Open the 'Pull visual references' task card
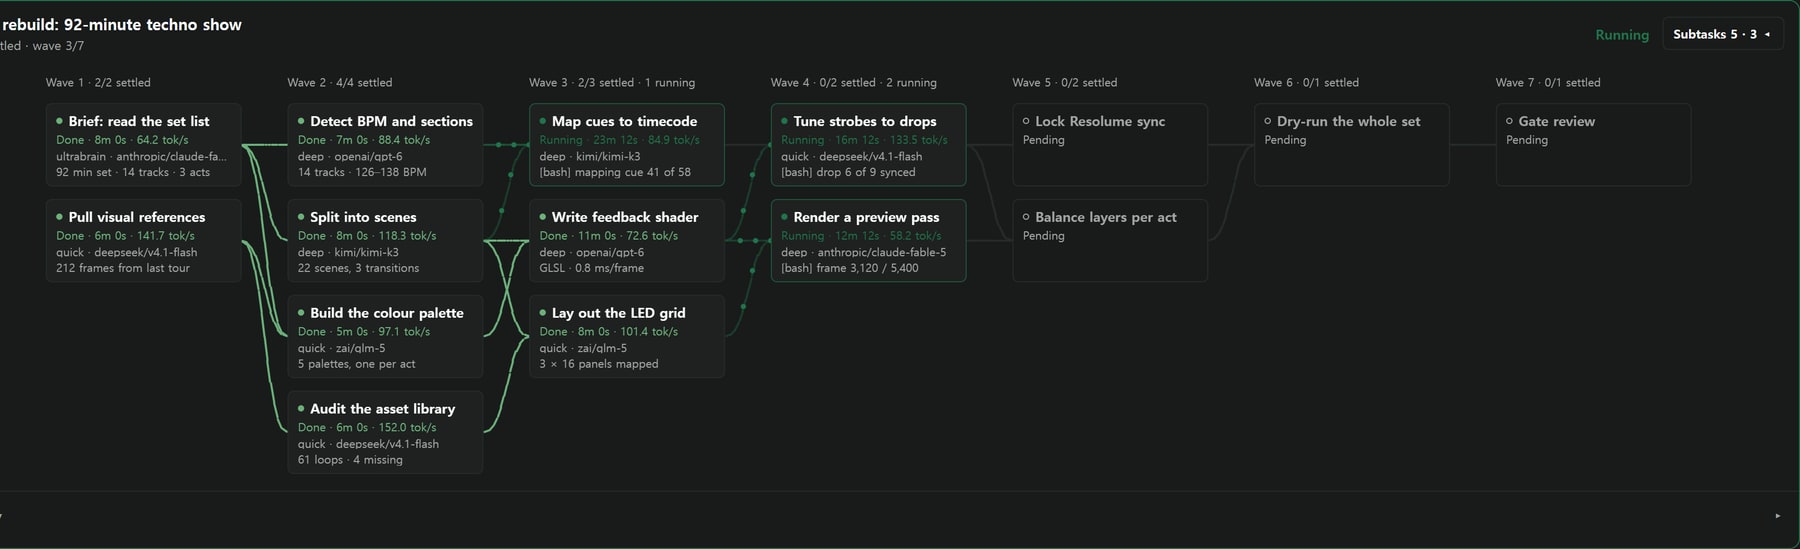The image size is (1800, 549). 143,241
